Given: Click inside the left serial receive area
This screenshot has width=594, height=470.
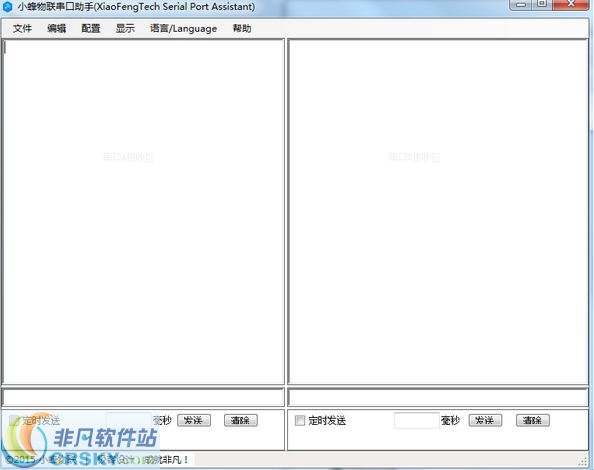Looking at the screenshot, I should tap(143, 212).
